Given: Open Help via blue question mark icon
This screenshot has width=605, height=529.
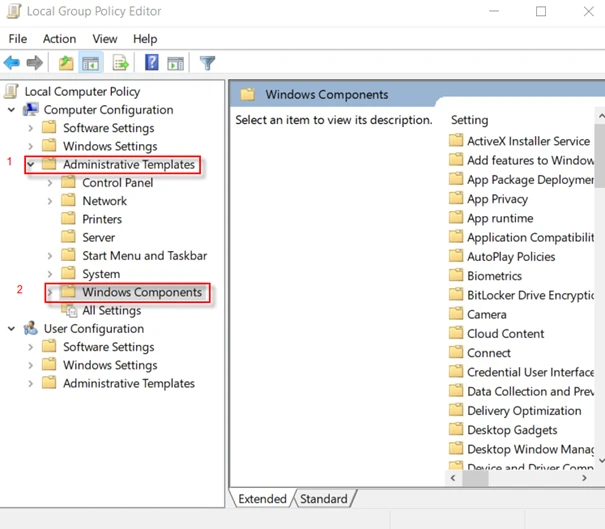Looking at the screenshot, I should coord(152,63).
